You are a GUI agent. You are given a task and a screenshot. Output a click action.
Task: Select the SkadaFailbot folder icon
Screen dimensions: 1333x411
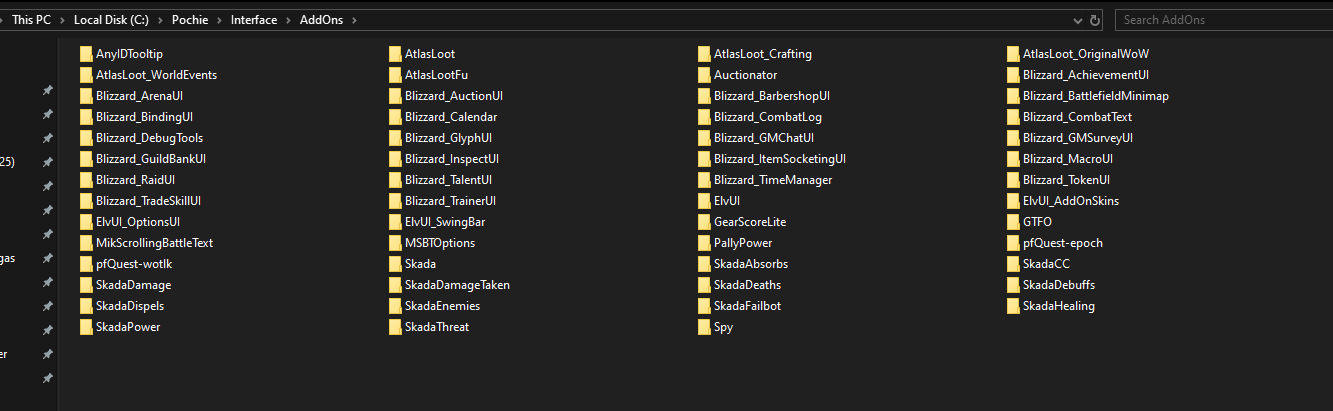(703, 306)
